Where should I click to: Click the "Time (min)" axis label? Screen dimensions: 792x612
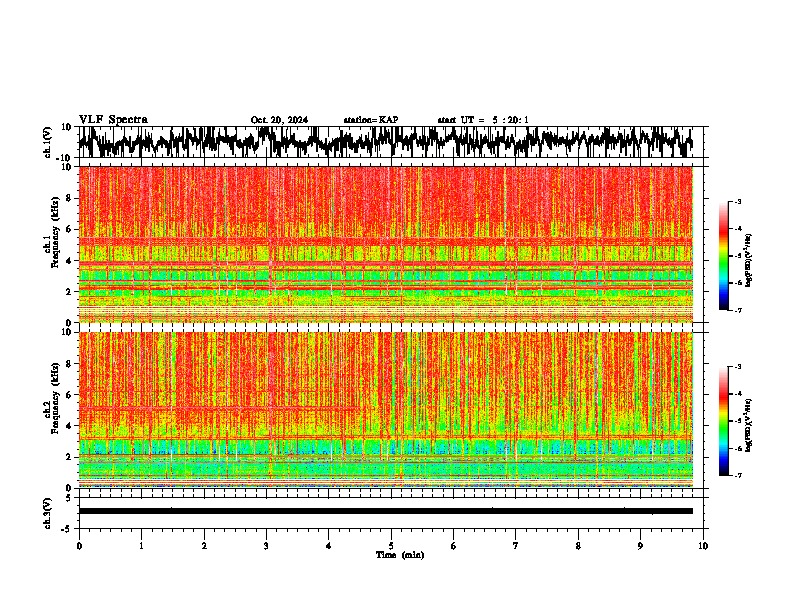[x=400, y=555]
